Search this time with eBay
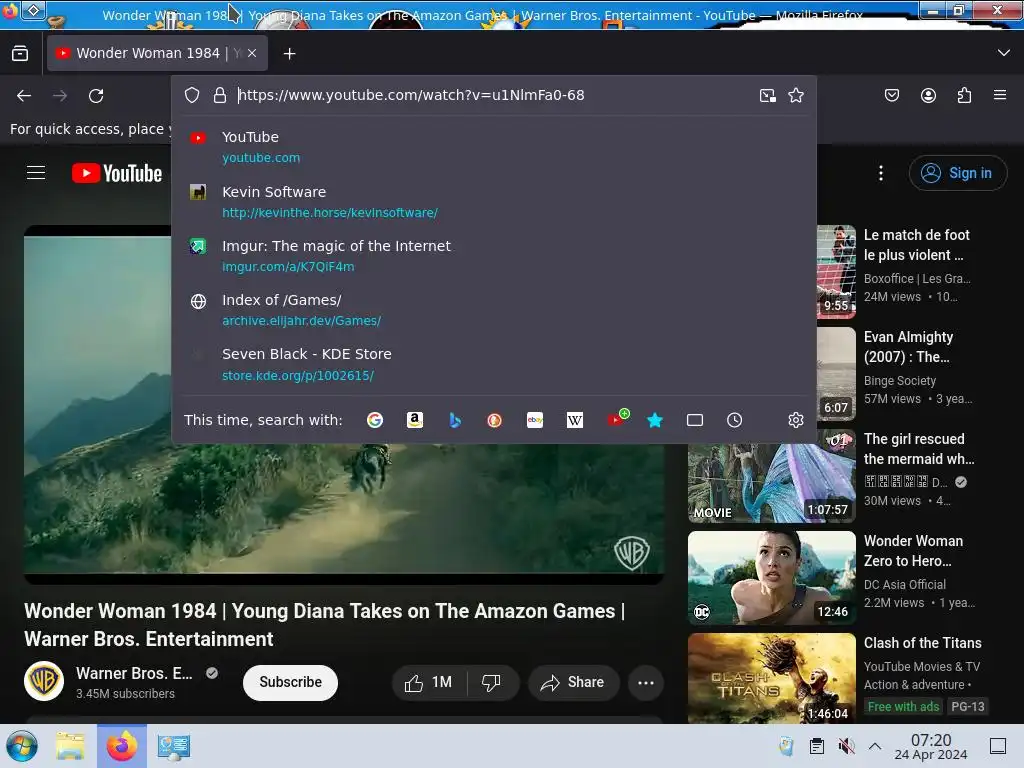This screenshot has width=1024, height=768. point(535,420)
